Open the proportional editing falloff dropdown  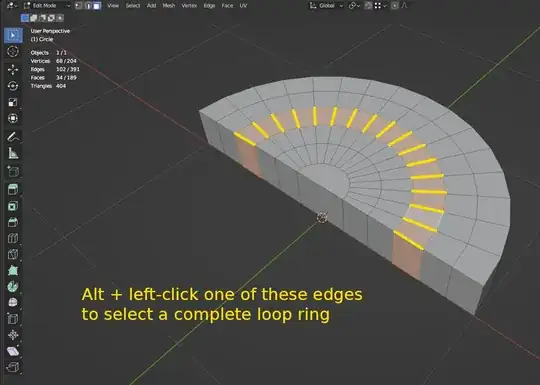pyautogui.click(x=405, y=6)
